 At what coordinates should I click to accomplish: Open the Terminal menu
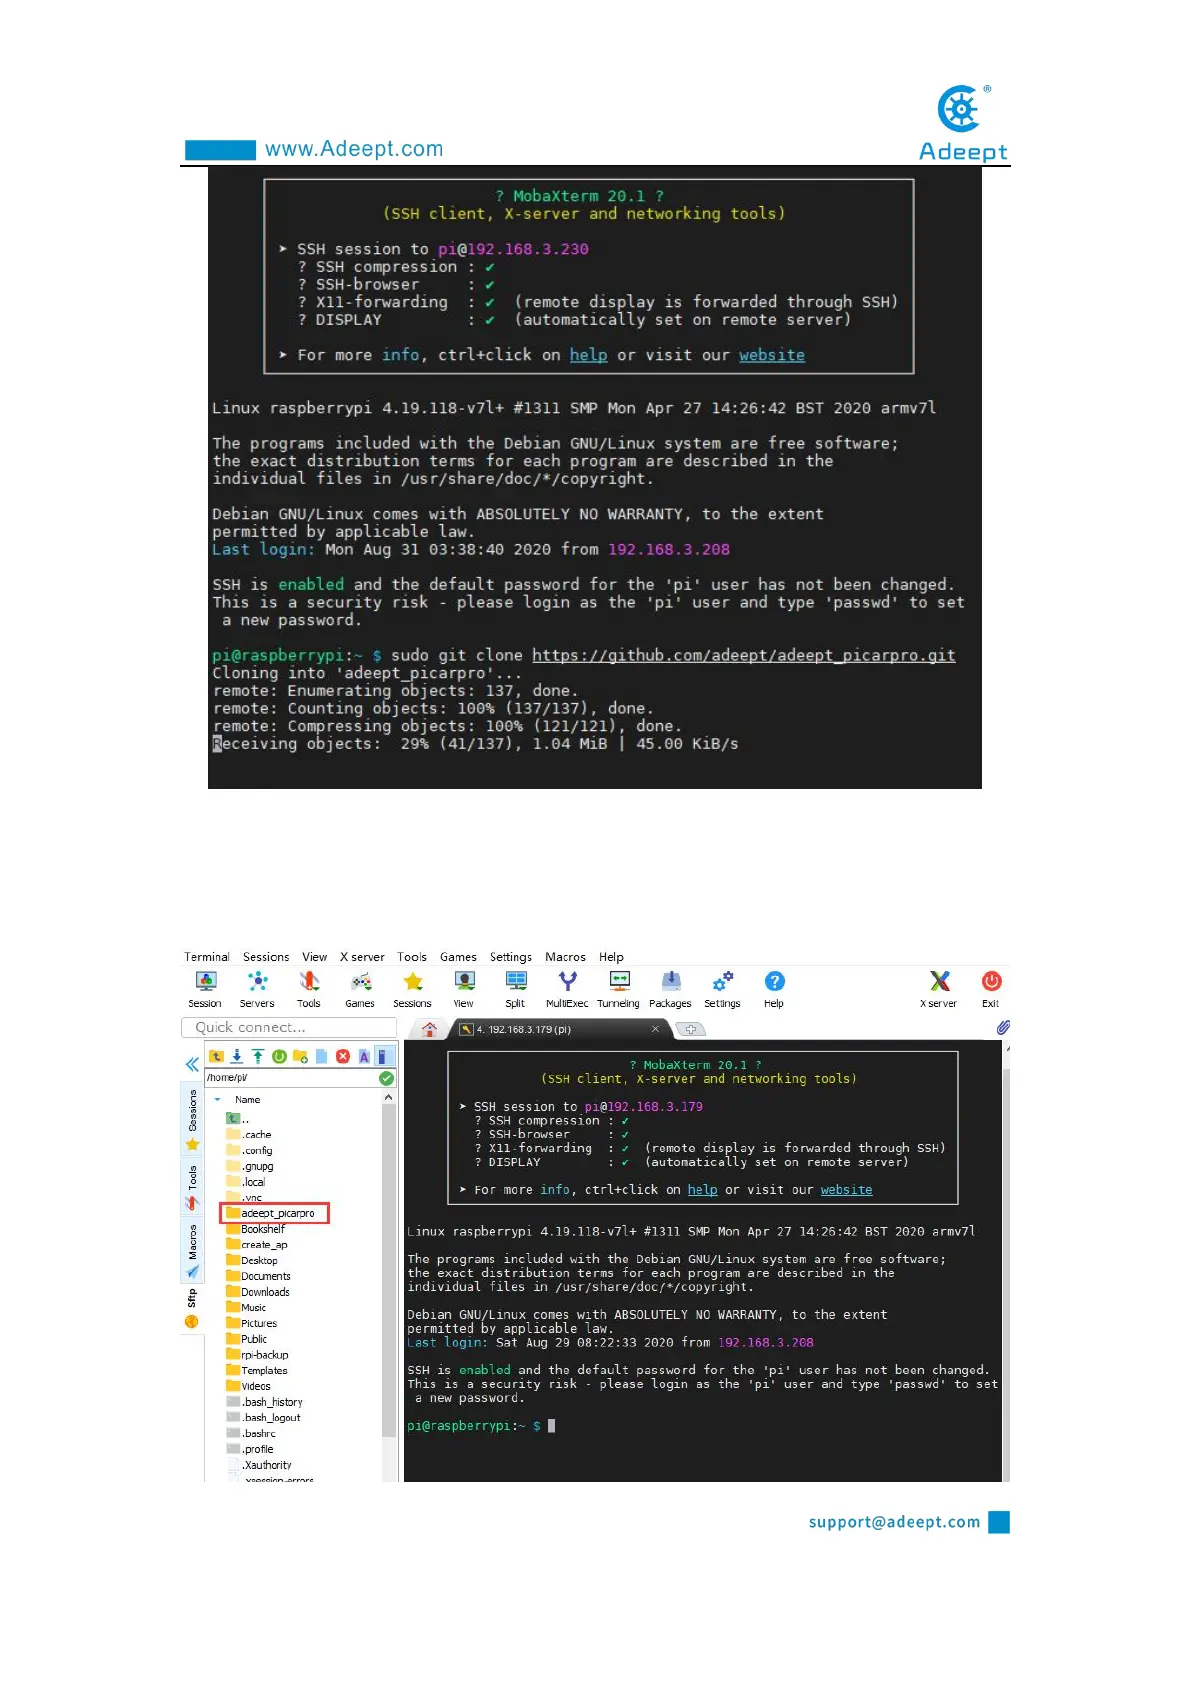pos(207,957)
